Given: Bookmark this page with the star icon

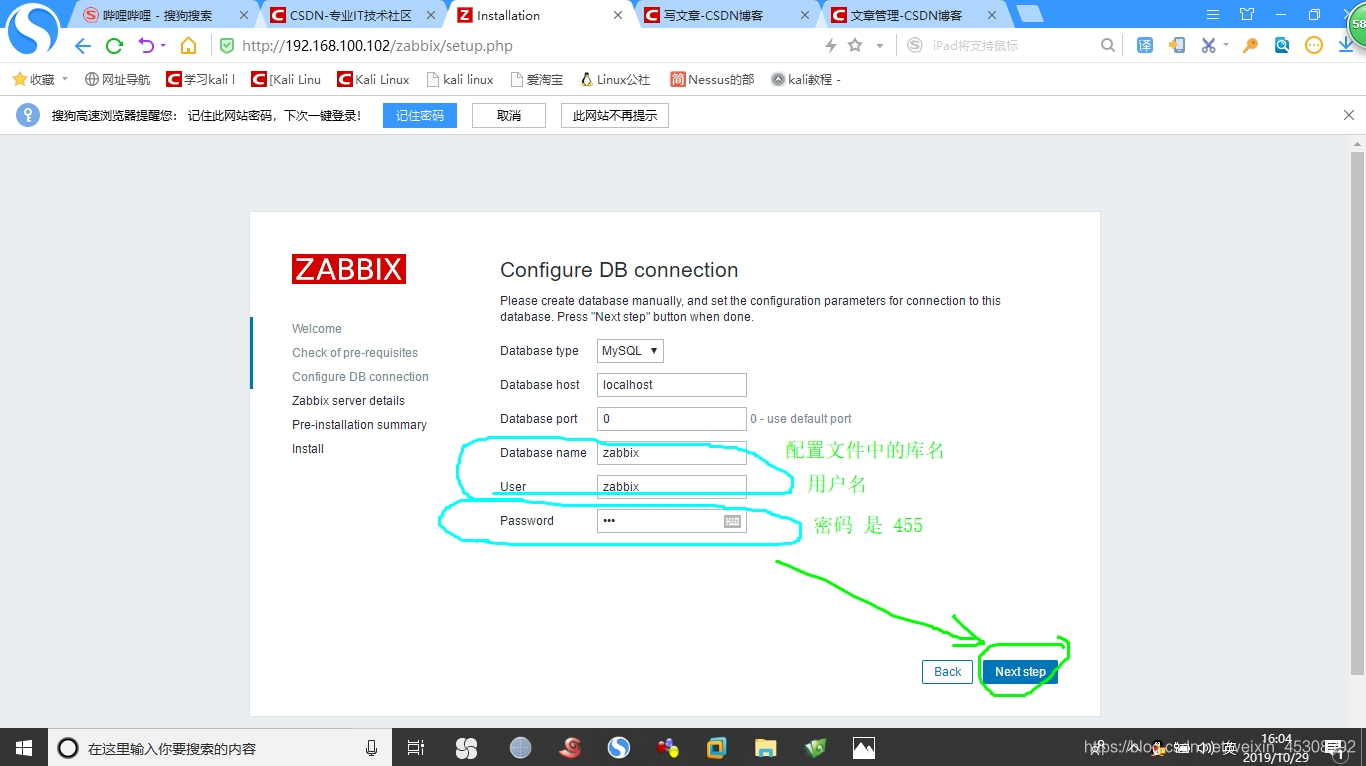Looking at the screenshot, I should point(855,46).
